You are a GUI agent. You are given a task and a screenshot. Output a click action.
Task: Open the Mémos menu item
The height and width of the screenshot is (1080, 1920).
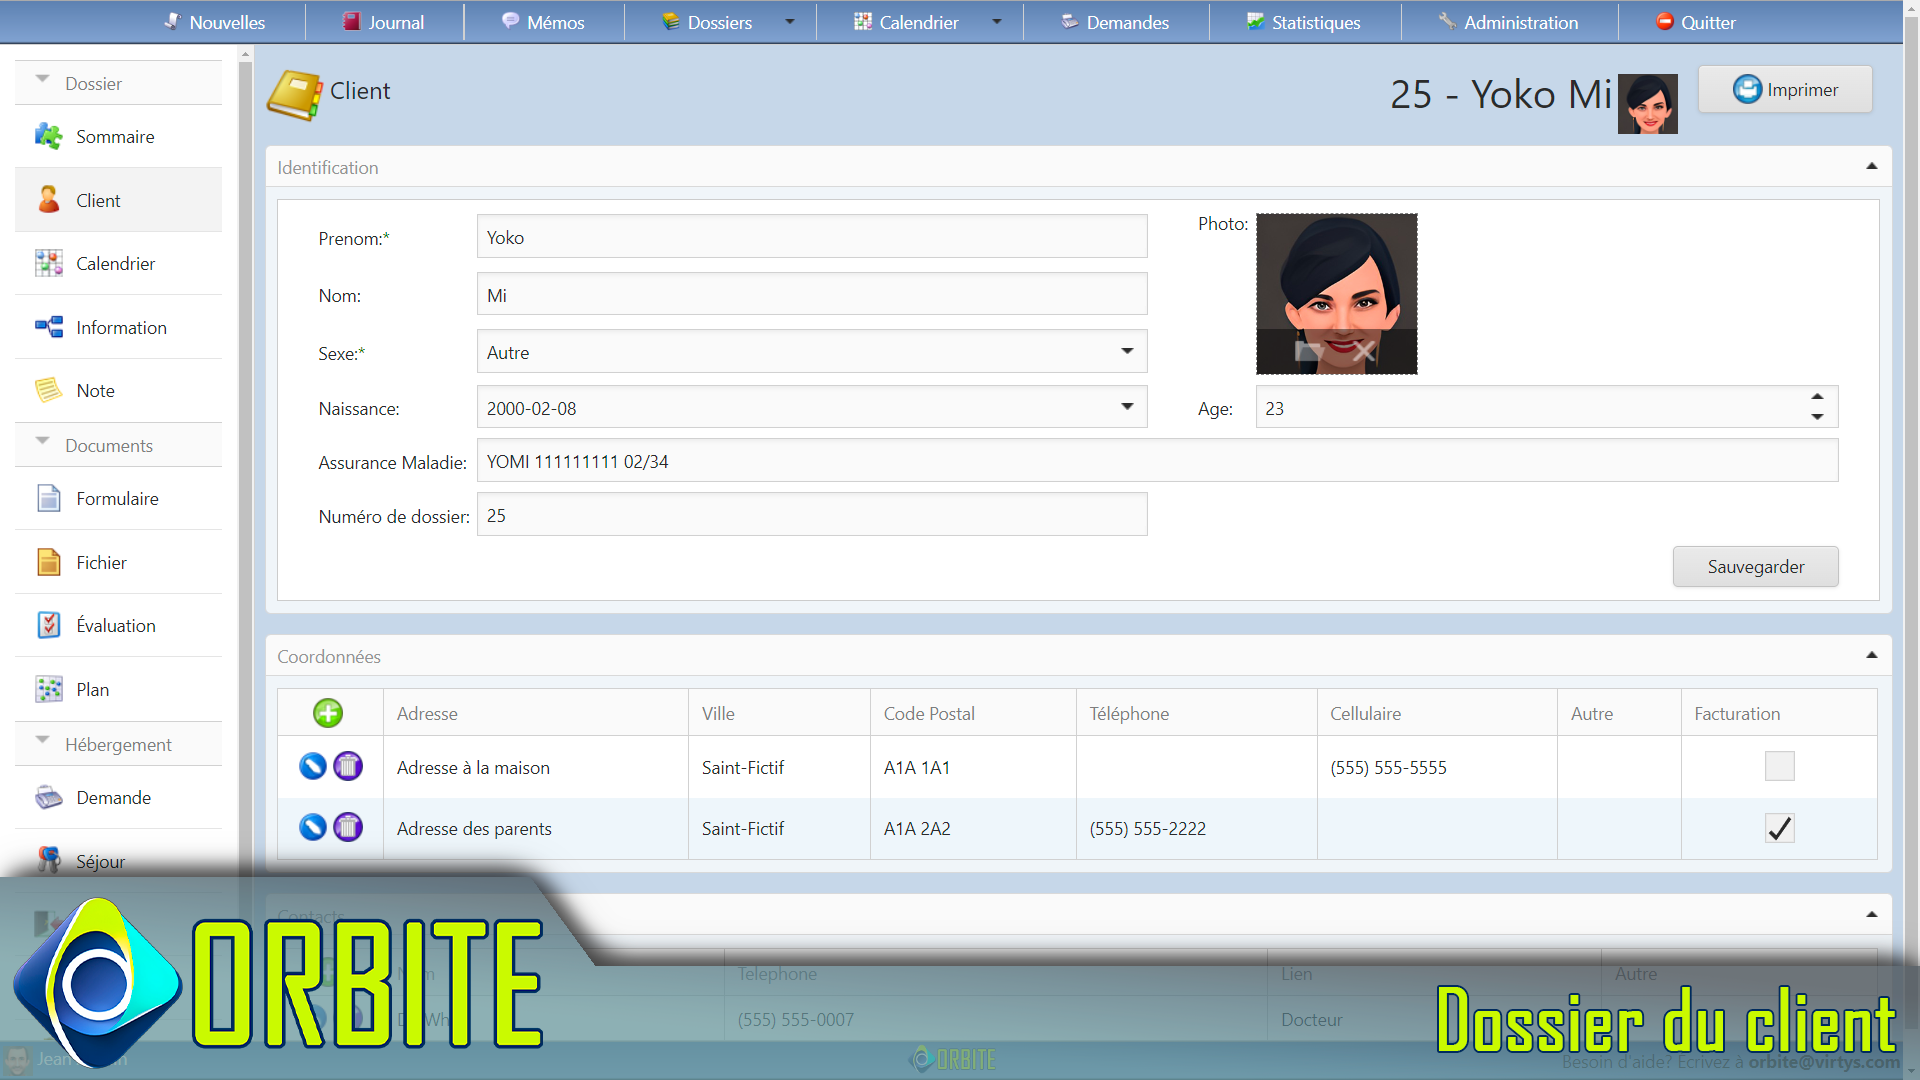click(x=543, y=22)
